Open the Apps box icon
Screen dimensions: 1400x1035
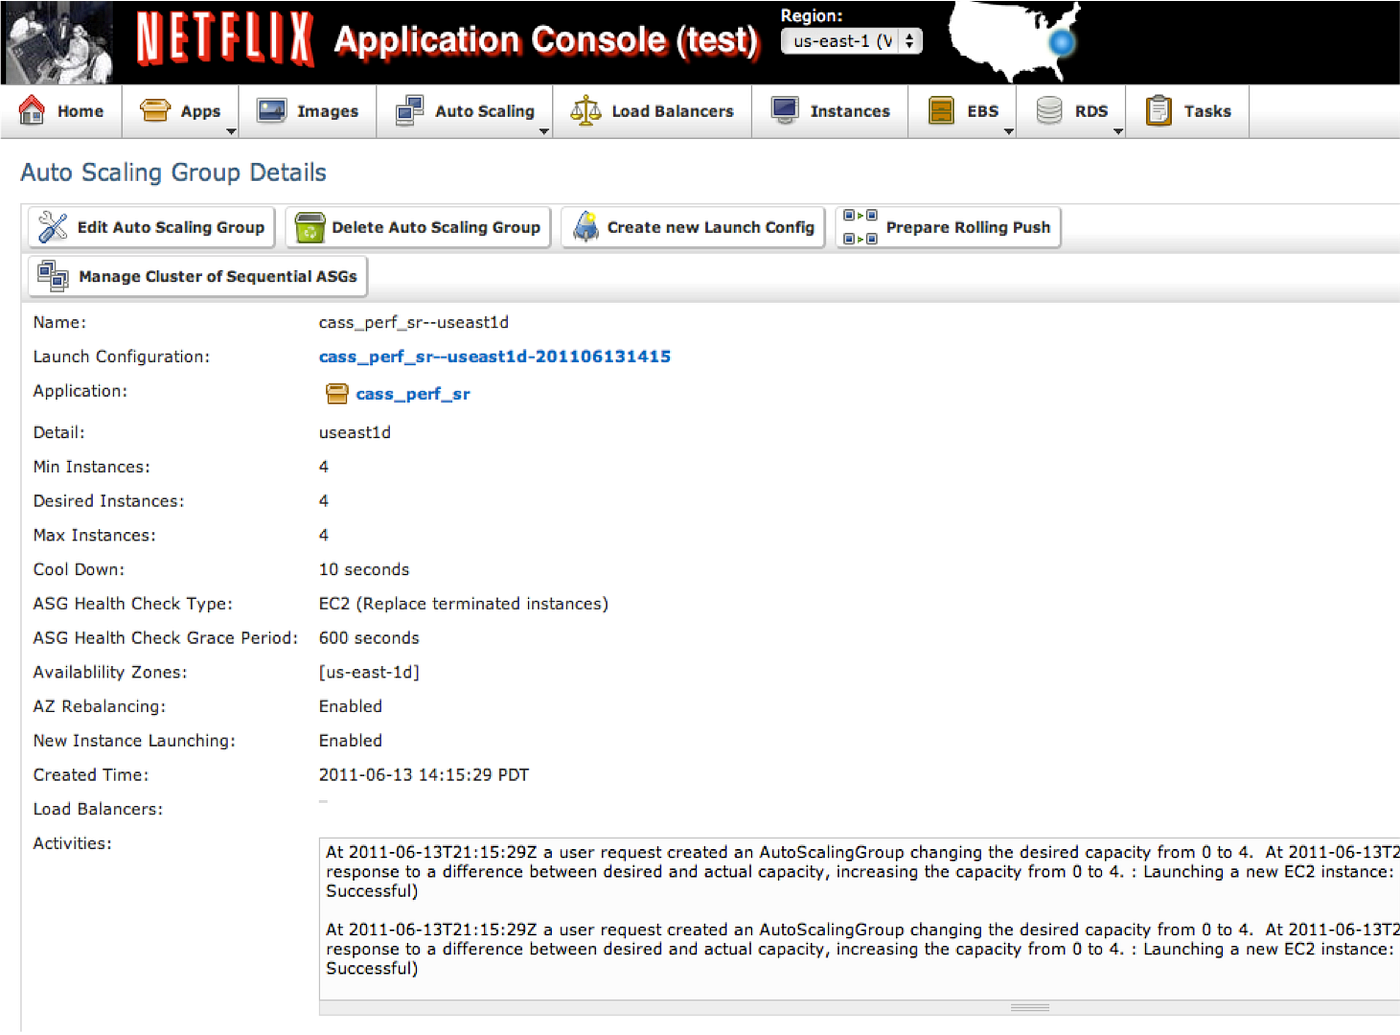coord(155,108)
